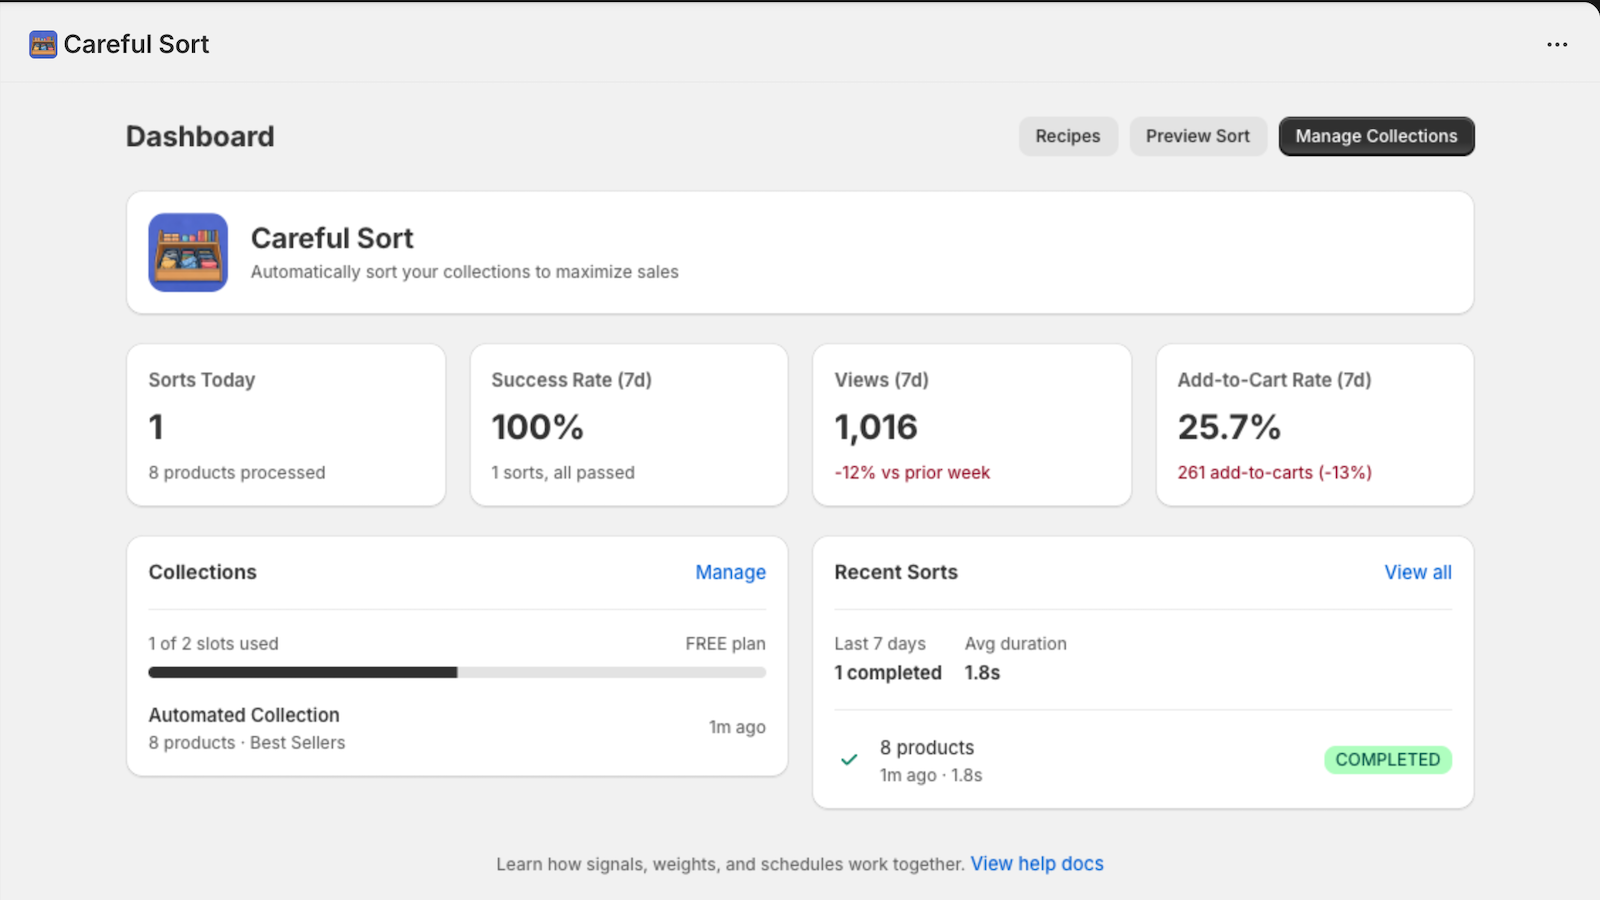Select the Sorts Today stat card
Viewport: 1600px width, 900px height.
pyautogui.click(x=286, y=425)
